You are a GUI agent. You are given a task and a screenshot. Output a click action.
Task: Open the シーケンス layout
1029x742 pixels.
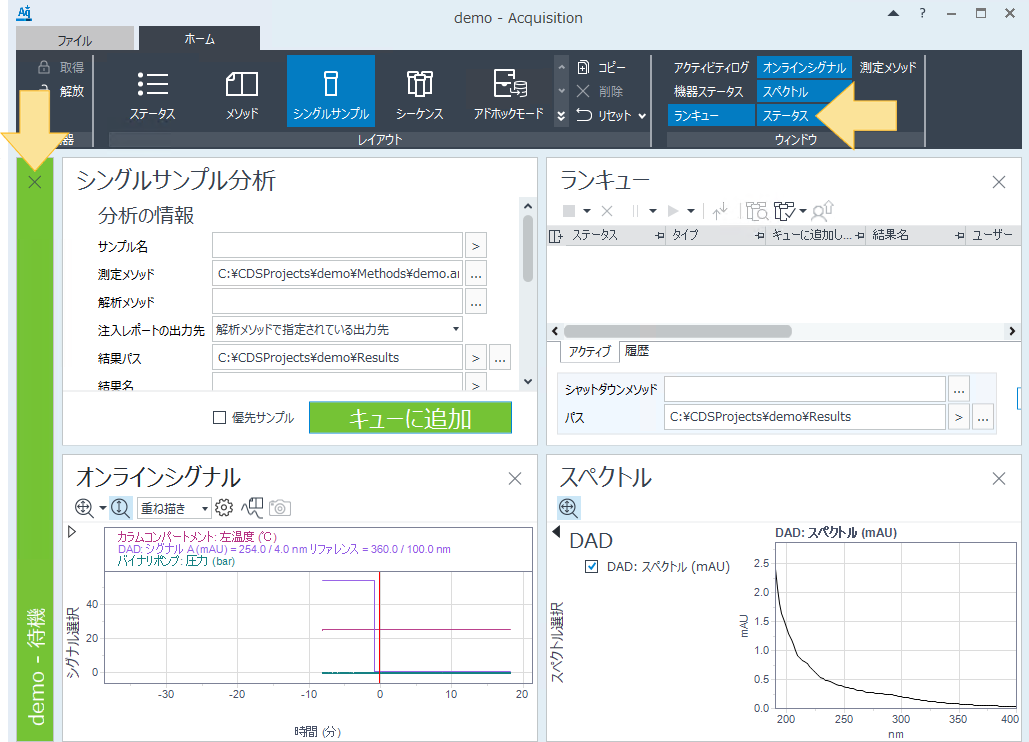(419, 92)
